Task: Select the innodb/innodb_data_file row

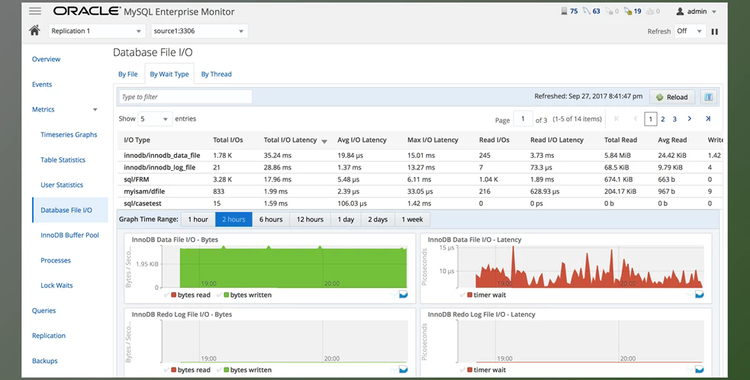Action: point(419,156)
